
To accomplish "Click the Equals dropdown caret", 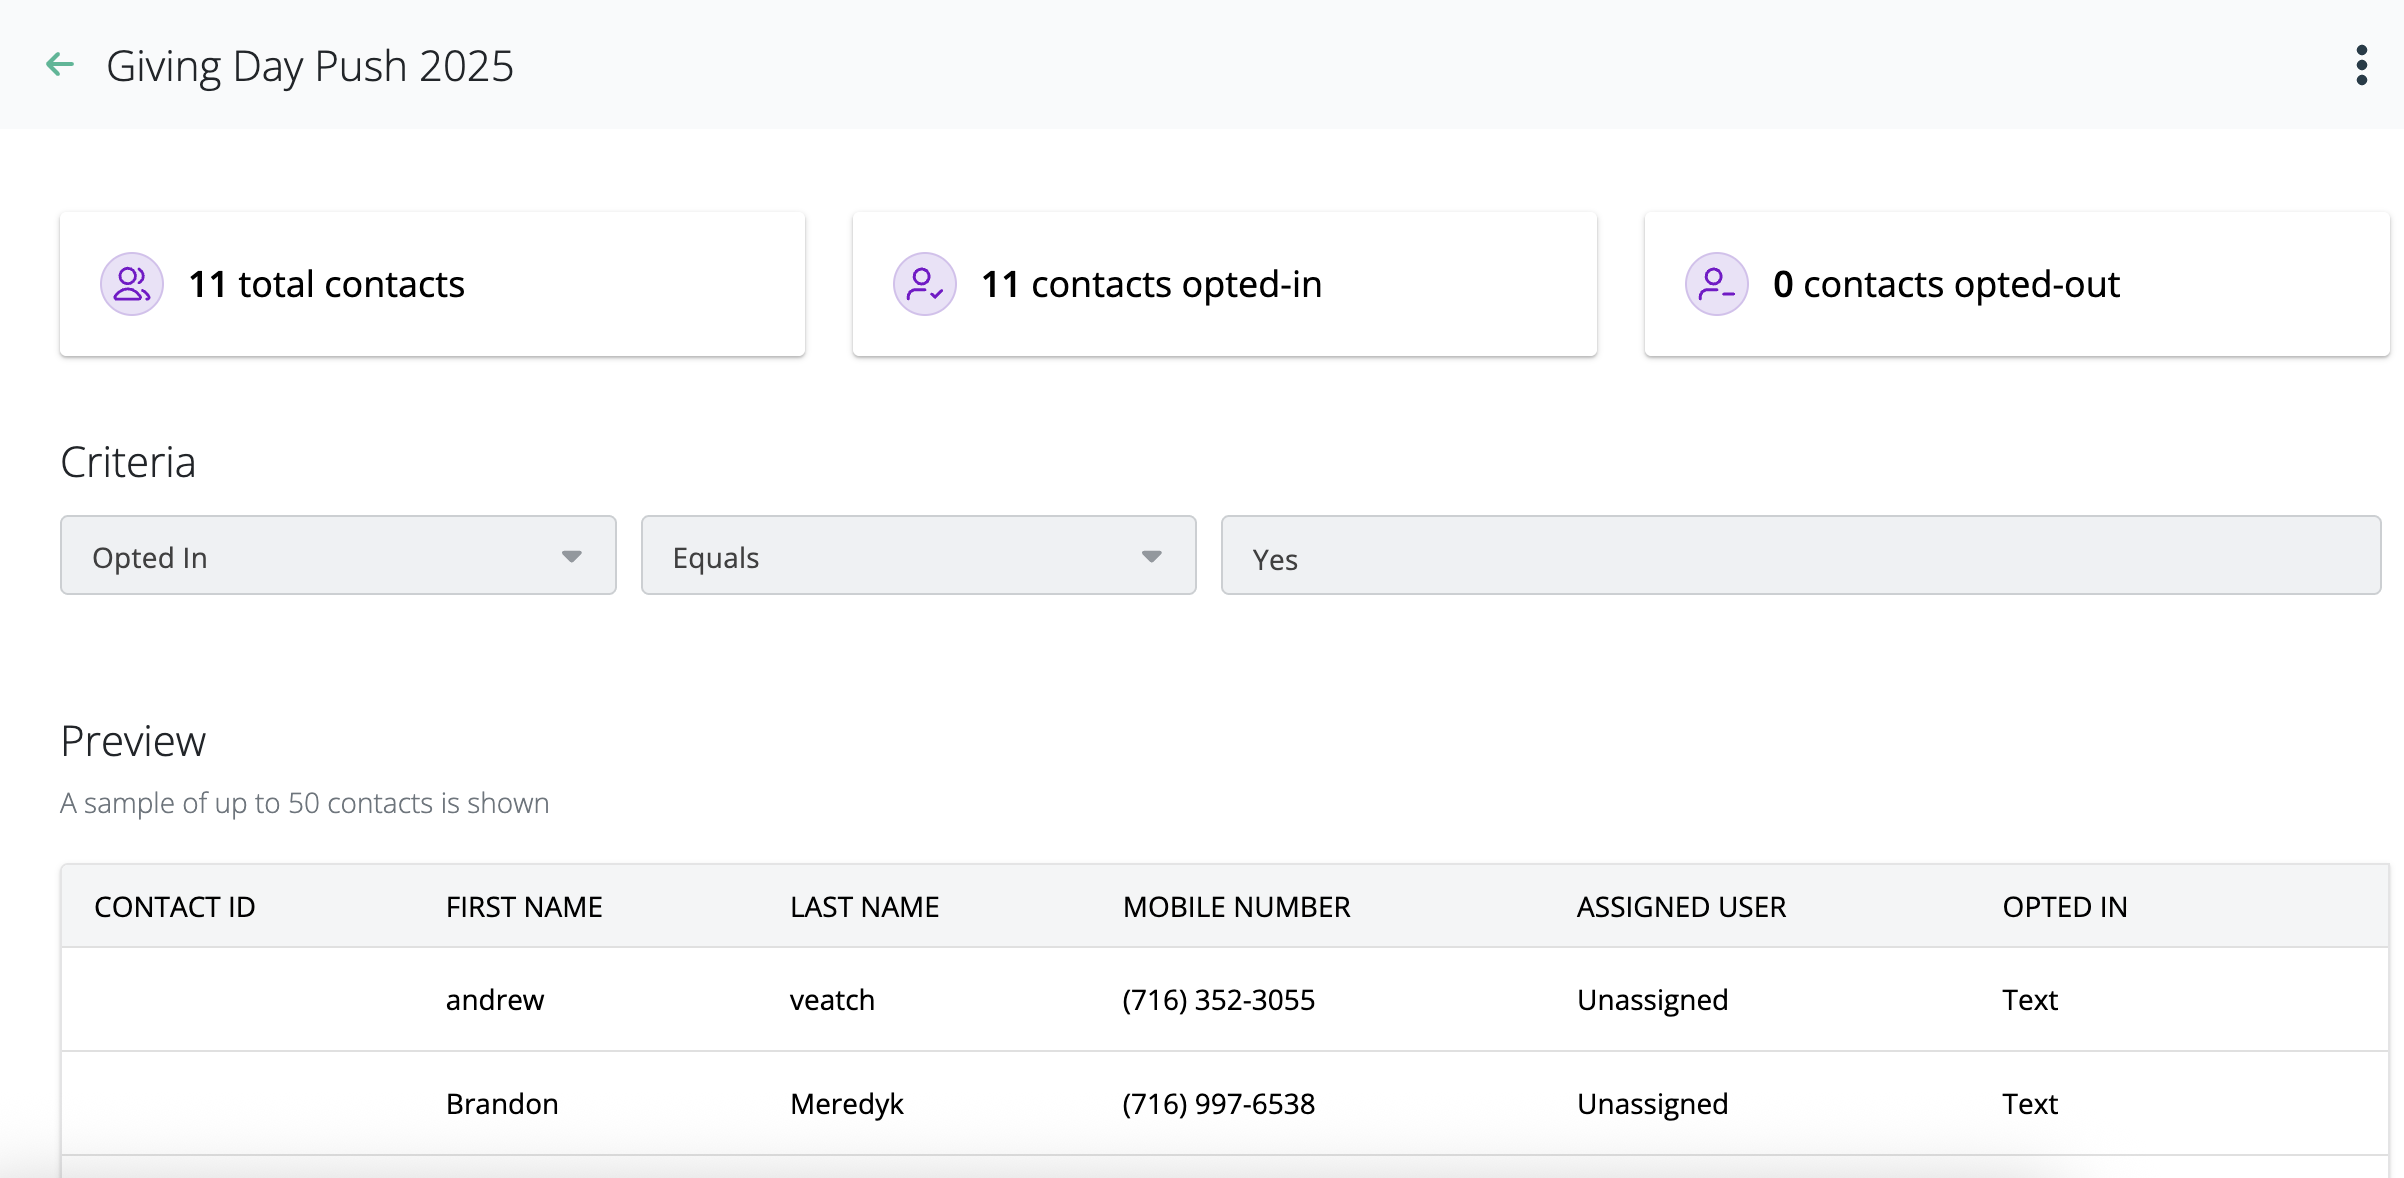I will (x=1152, y=556).
